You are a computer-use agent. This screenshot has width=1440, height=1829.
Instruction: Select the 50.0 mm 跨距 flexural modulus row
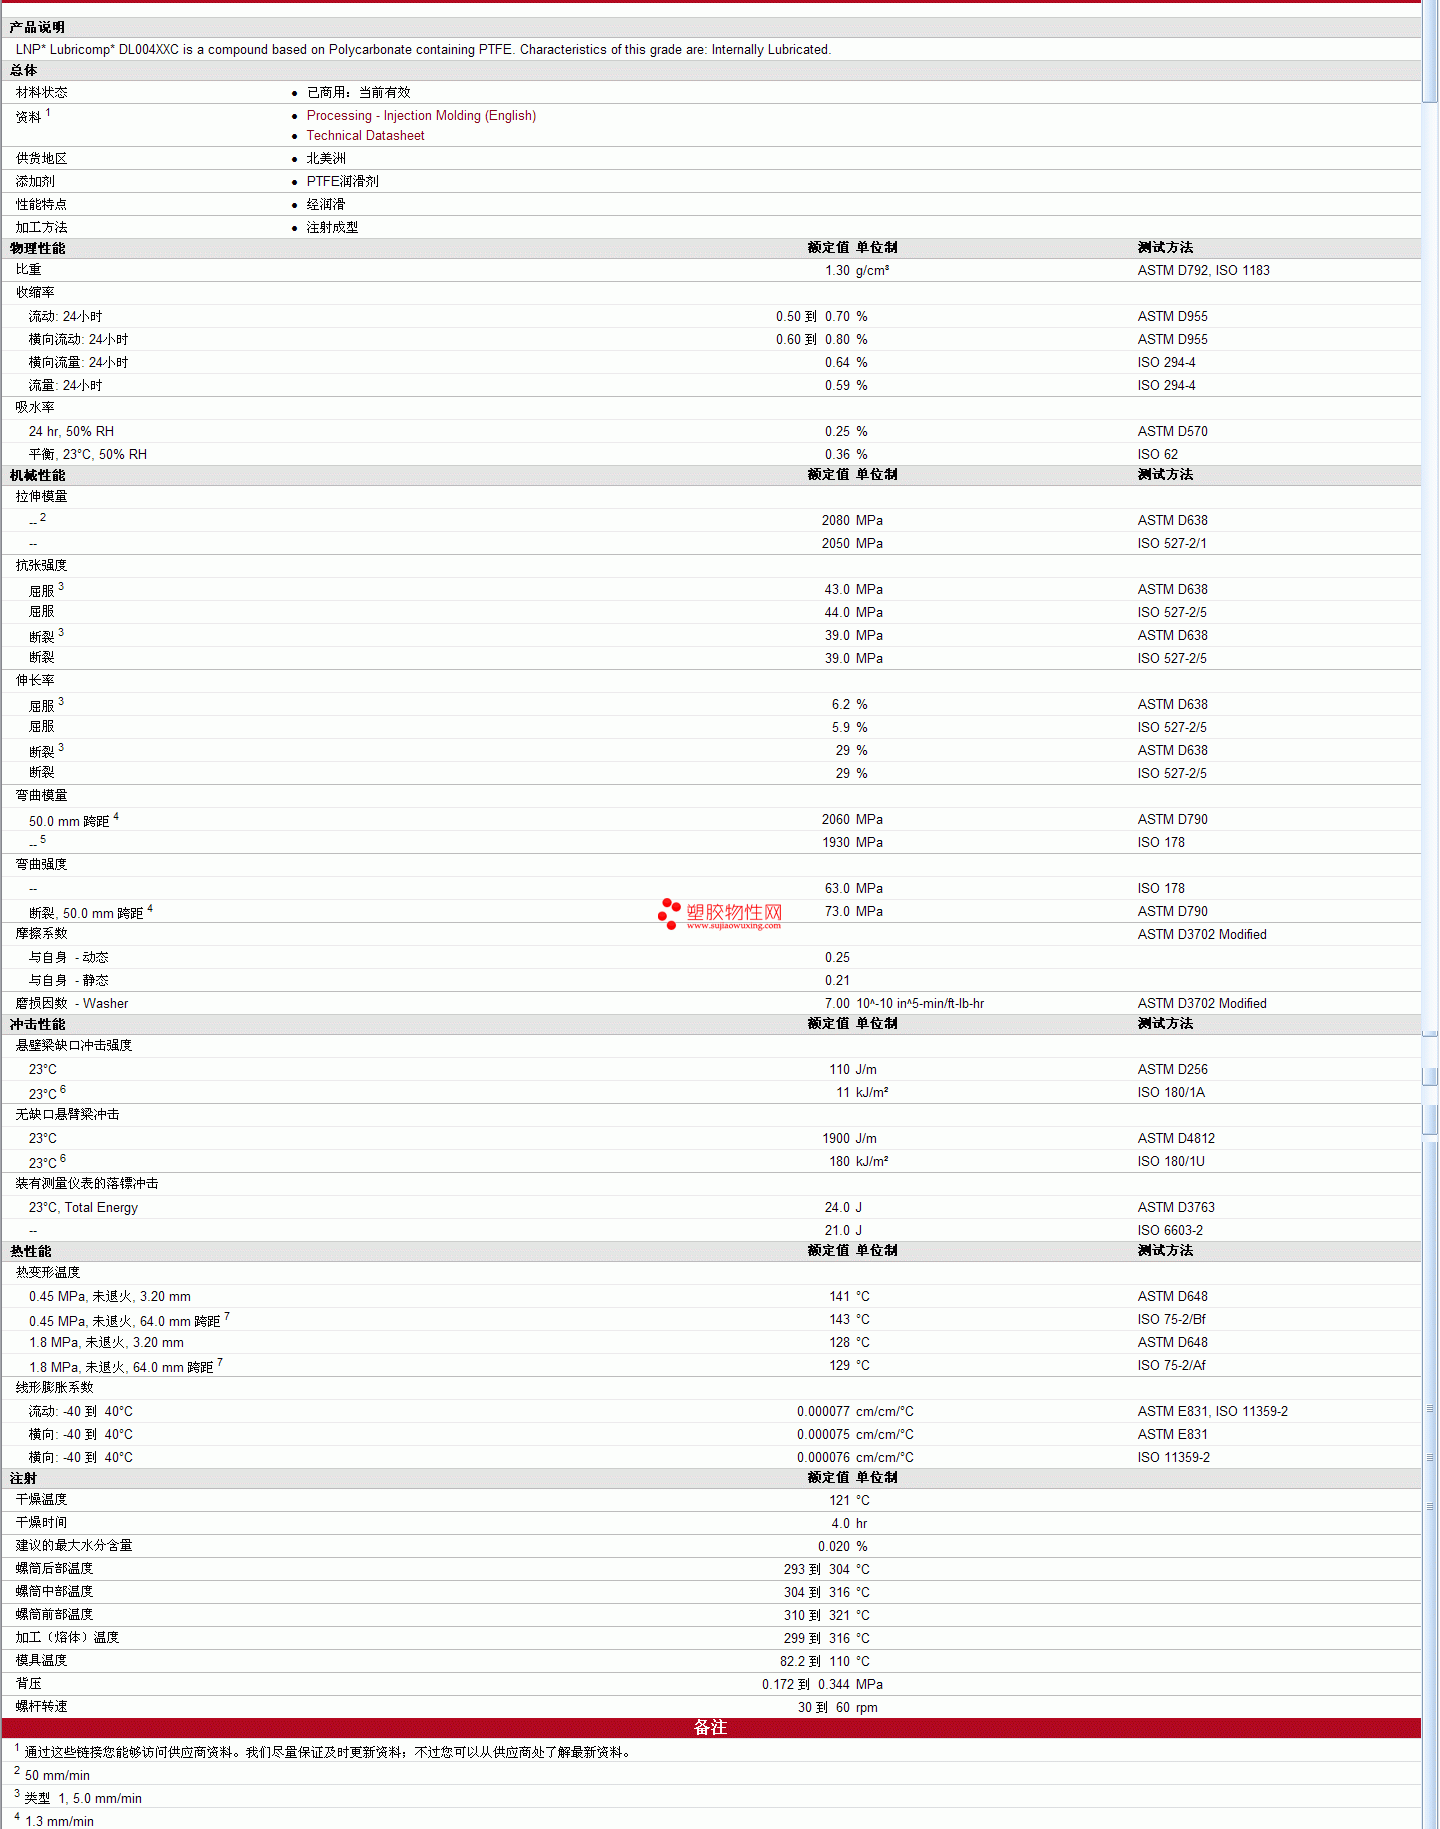711,819
